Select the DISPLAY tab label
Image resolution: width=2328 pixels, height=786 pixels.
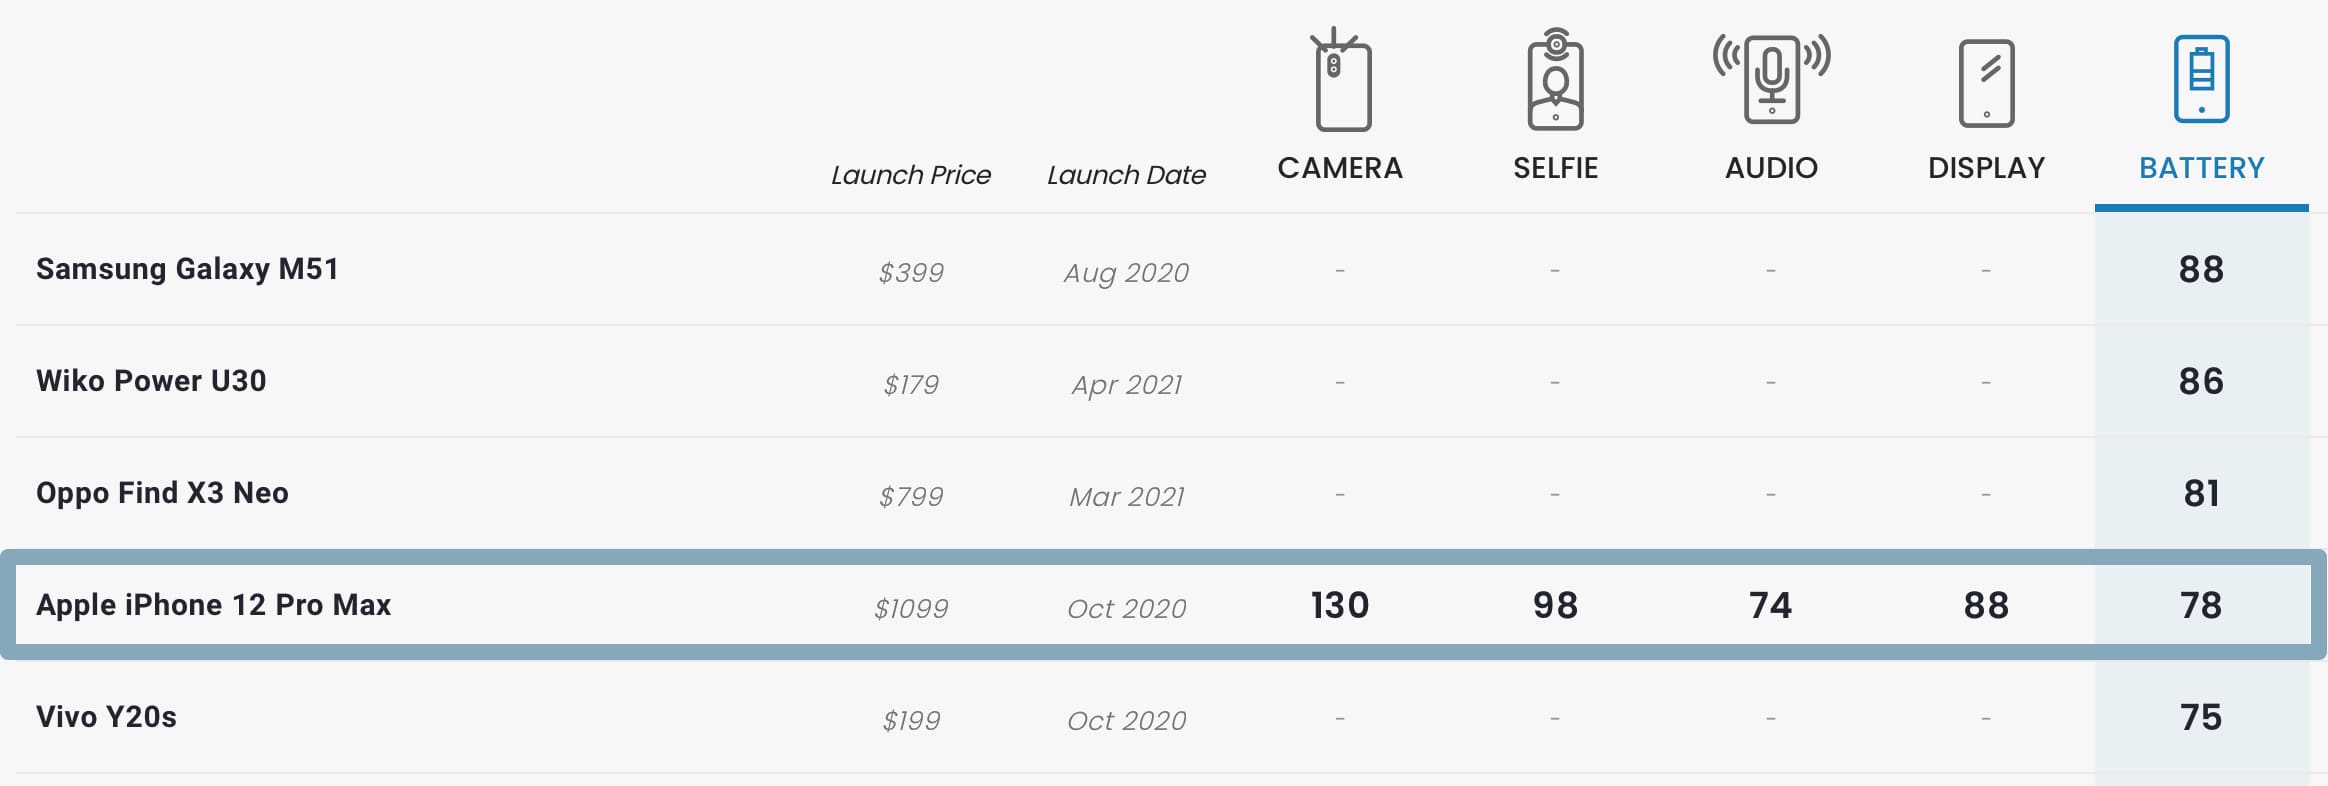[x=1986, y=168]
